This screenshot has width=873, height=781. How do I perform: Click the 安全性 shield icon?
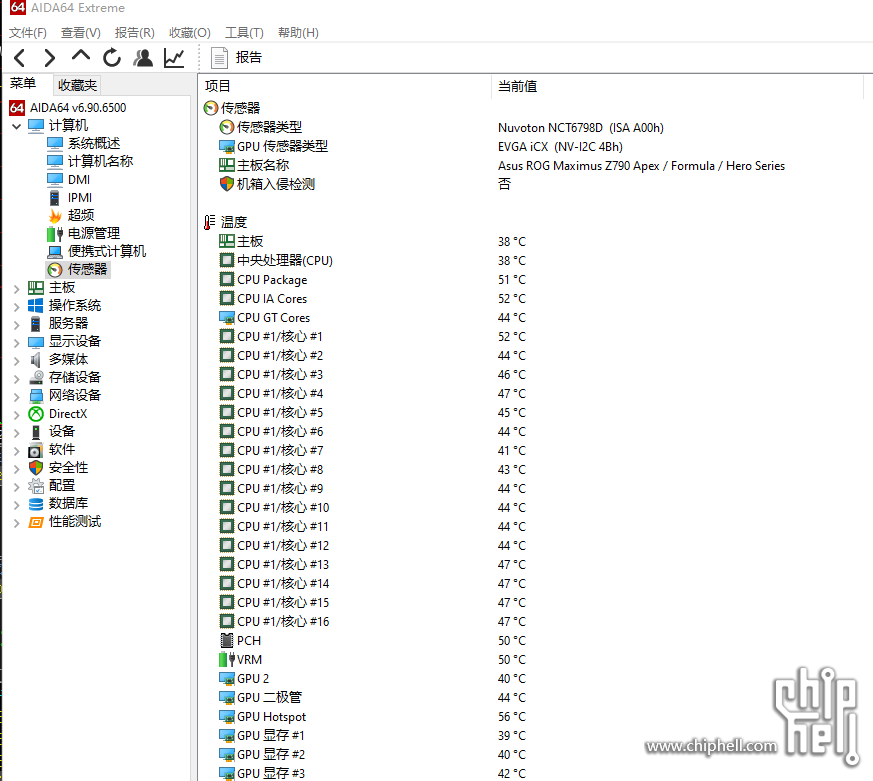[36, 468]
